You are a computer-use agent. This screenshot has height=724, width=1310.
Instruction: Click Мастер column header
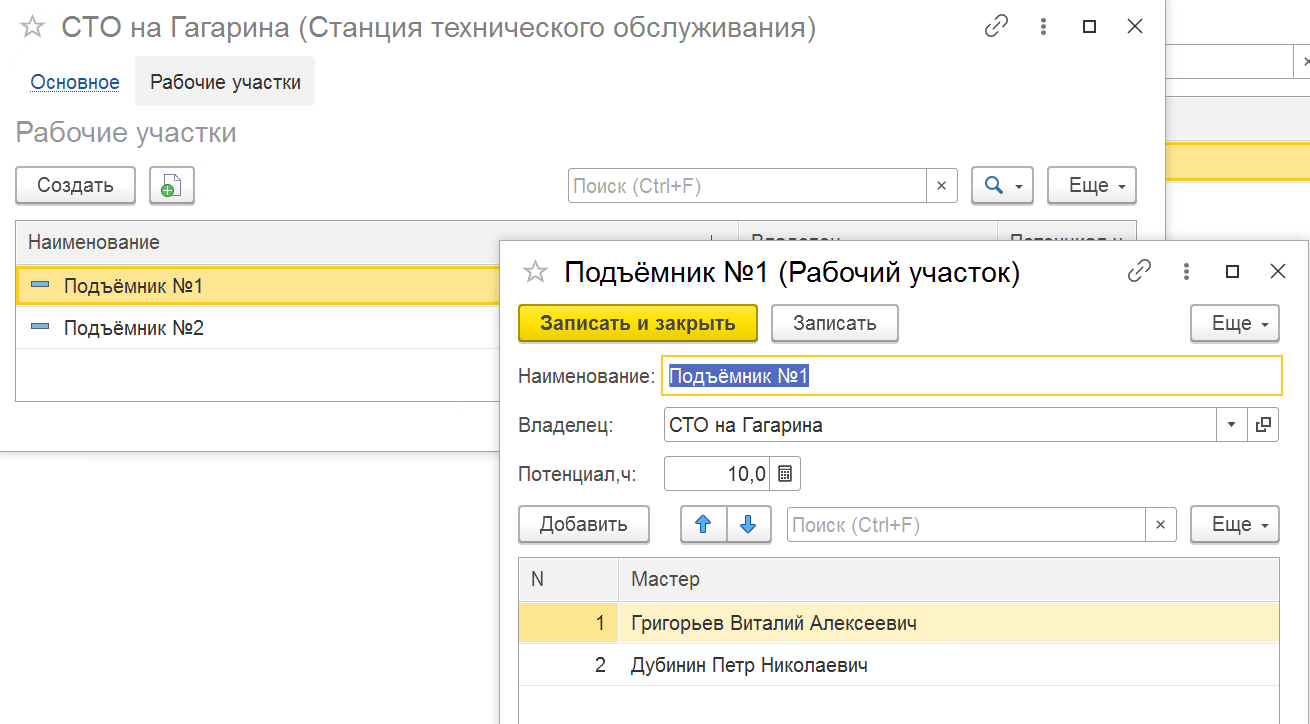(x=949, y=579)
